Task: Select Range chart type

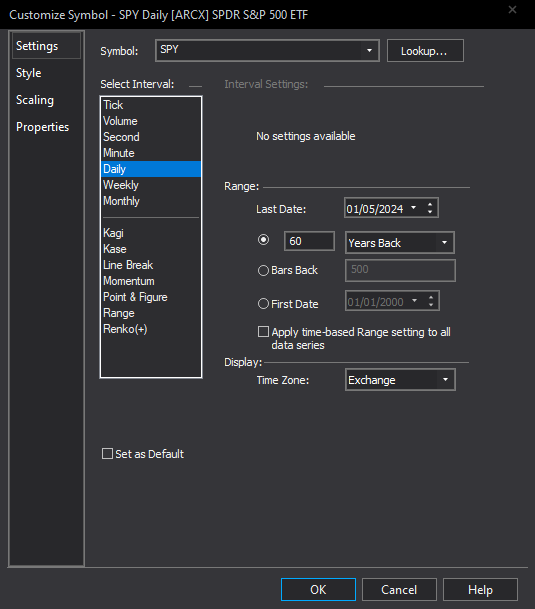Action: pyautogui.click(x=151, y=313)
